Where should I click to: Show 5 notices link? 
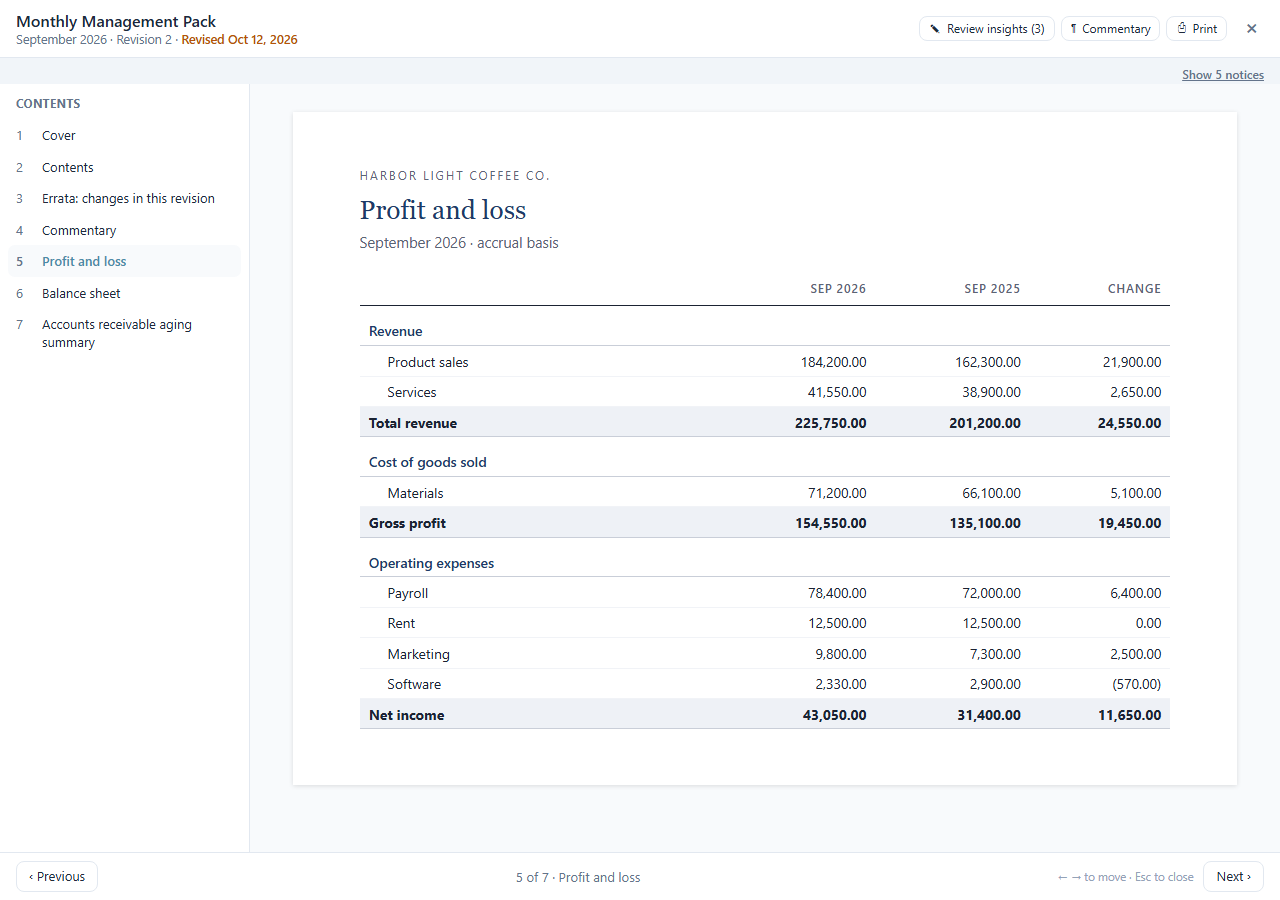1223,75
